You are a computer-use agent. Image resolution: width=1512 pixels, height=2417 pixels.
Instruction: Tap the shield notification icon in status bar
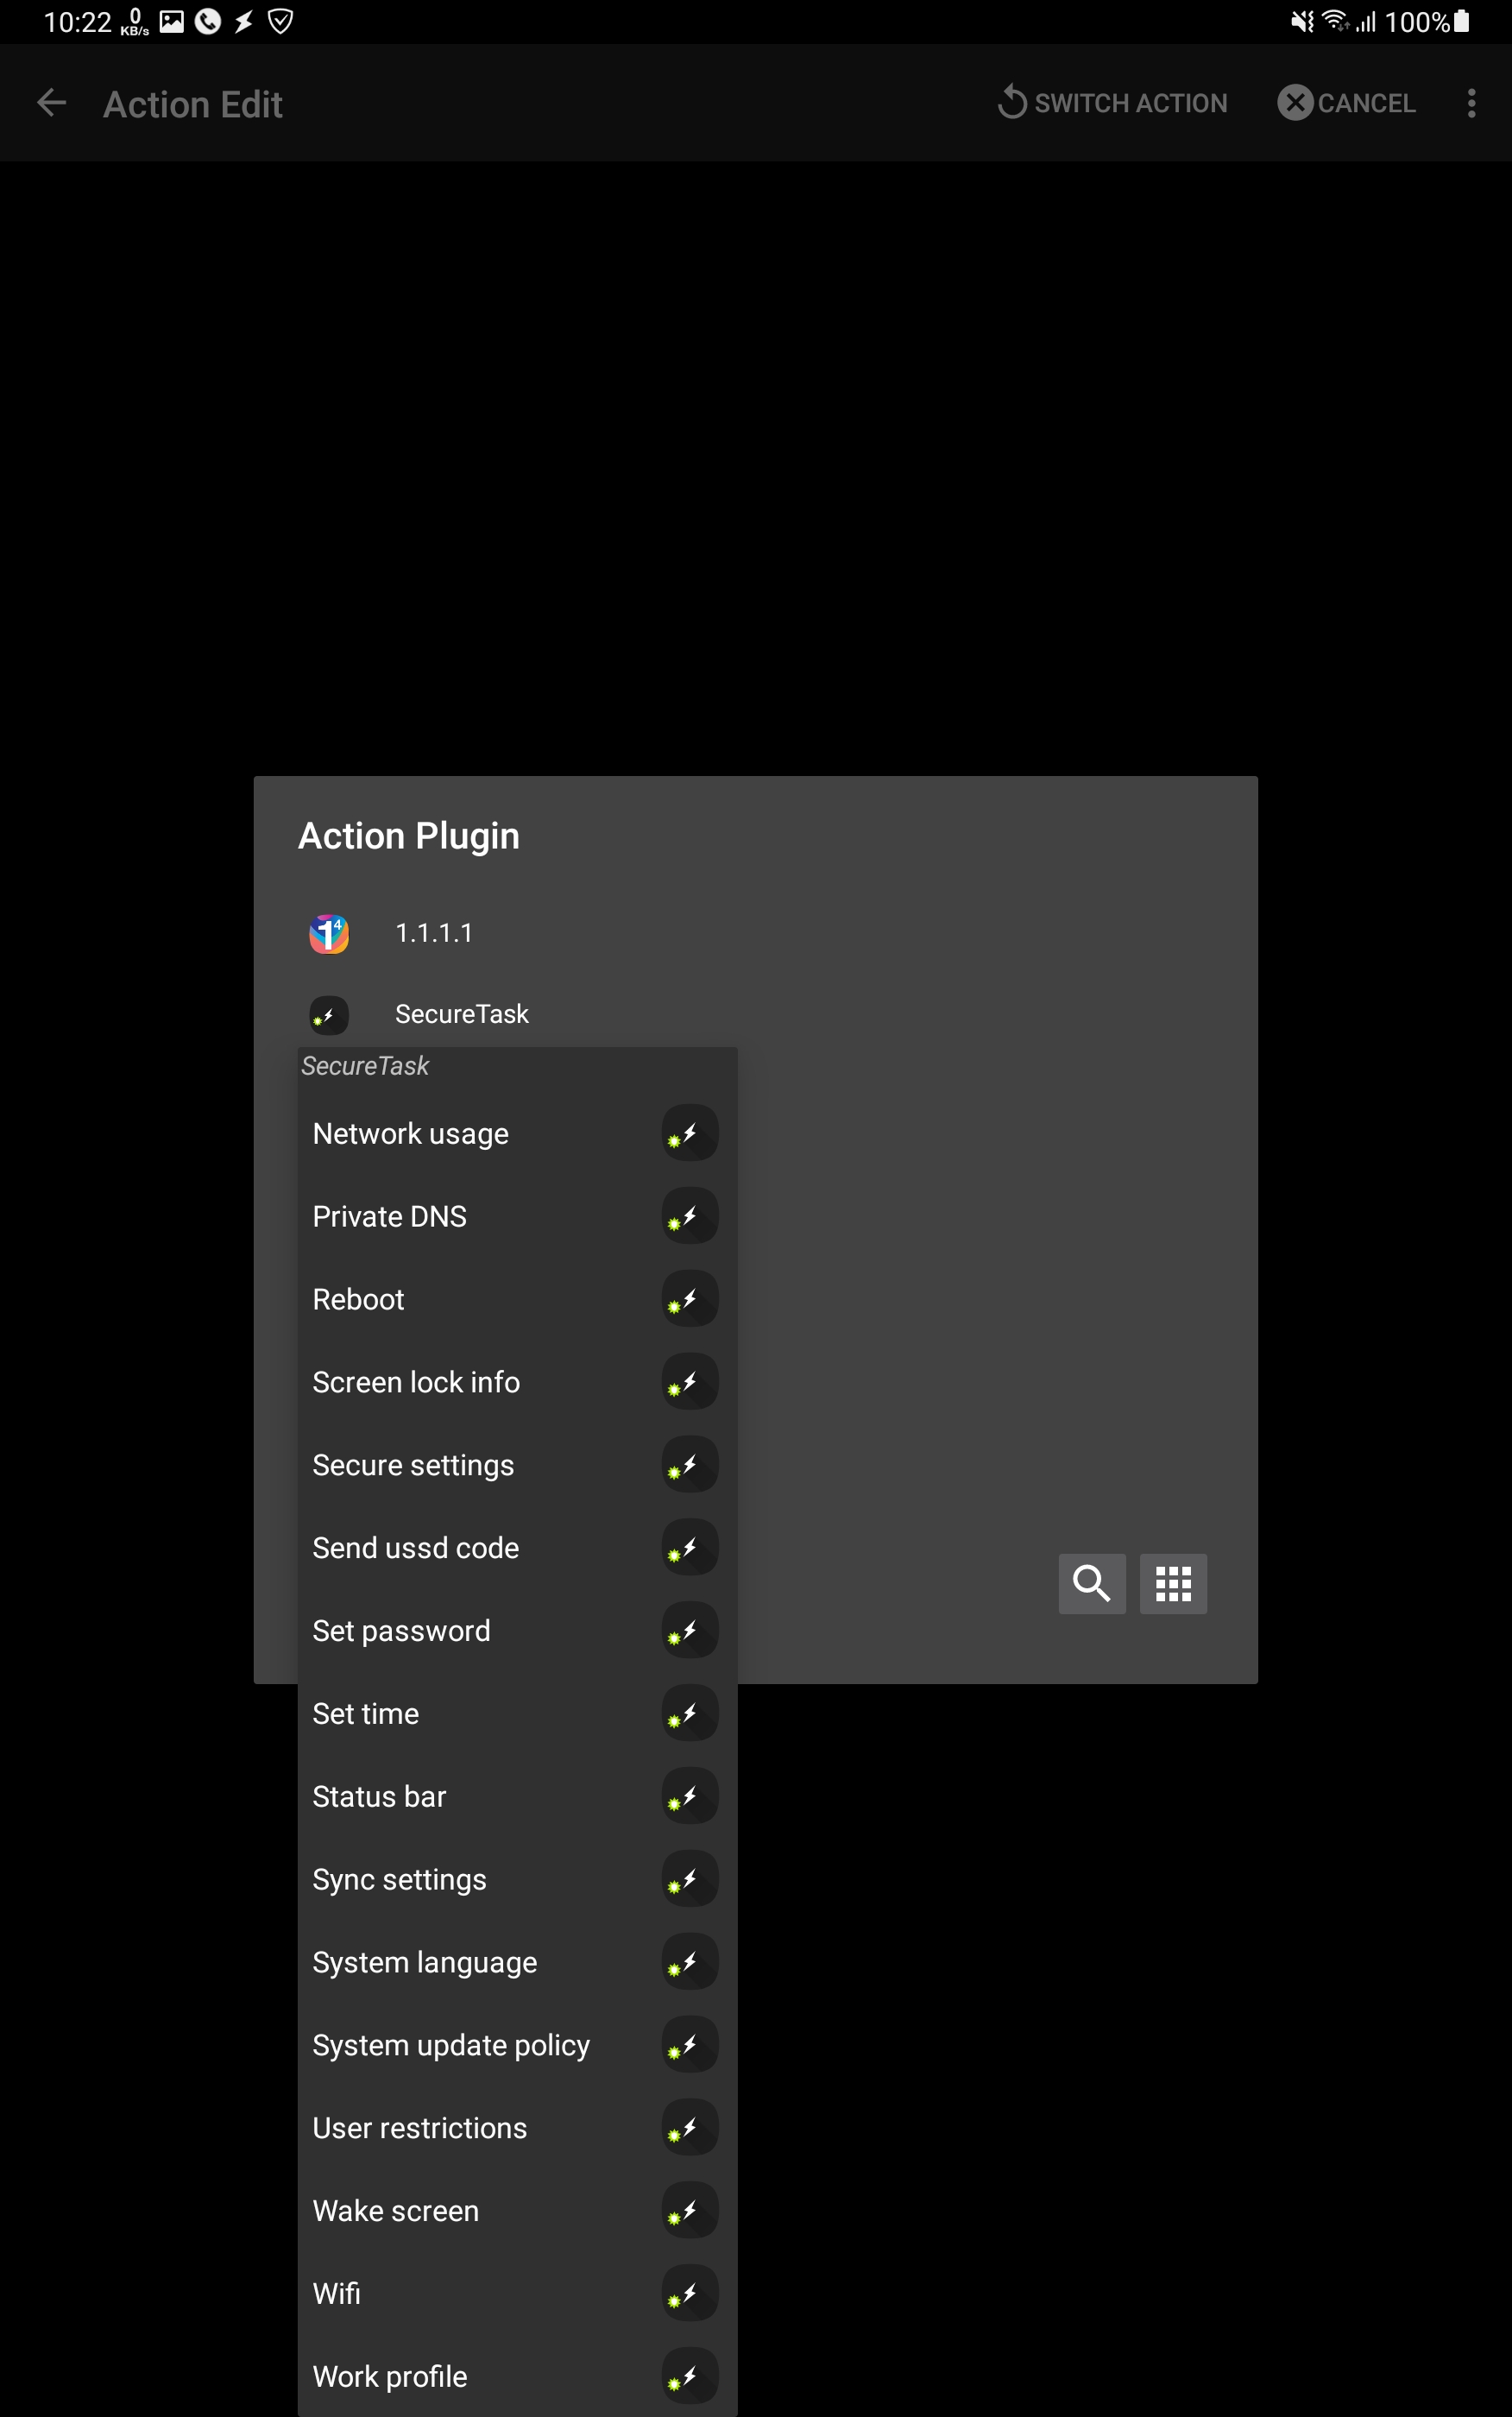click(281, 22)
